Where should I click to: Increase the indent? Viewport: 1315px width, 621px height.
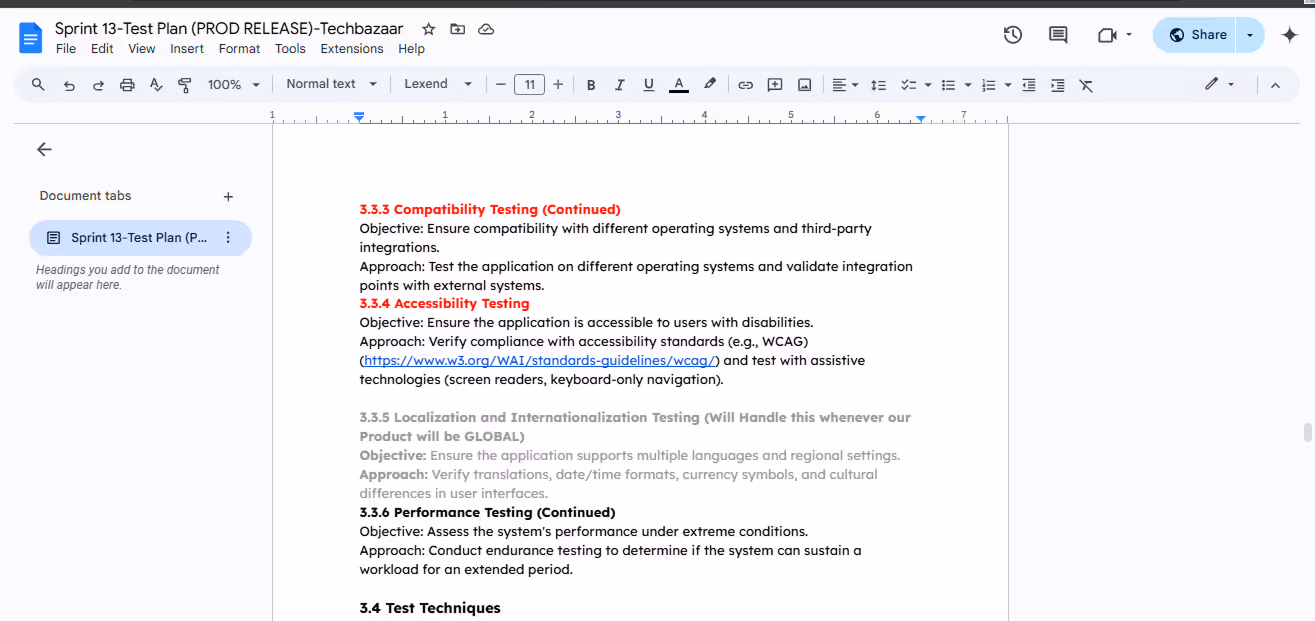click(x=1057, y=85)
